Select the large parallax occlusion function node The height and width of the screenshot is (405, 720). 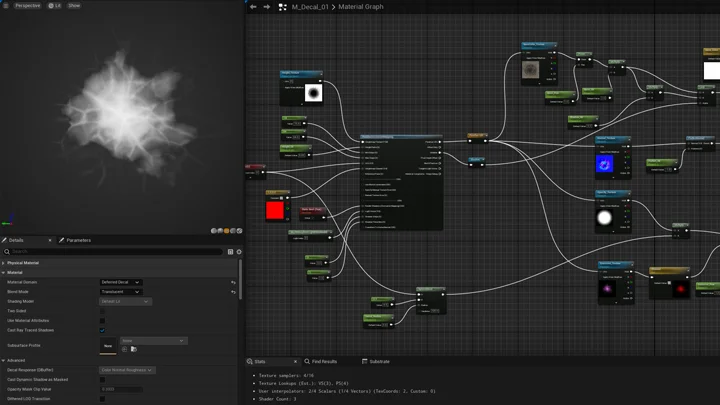[401, 182]
